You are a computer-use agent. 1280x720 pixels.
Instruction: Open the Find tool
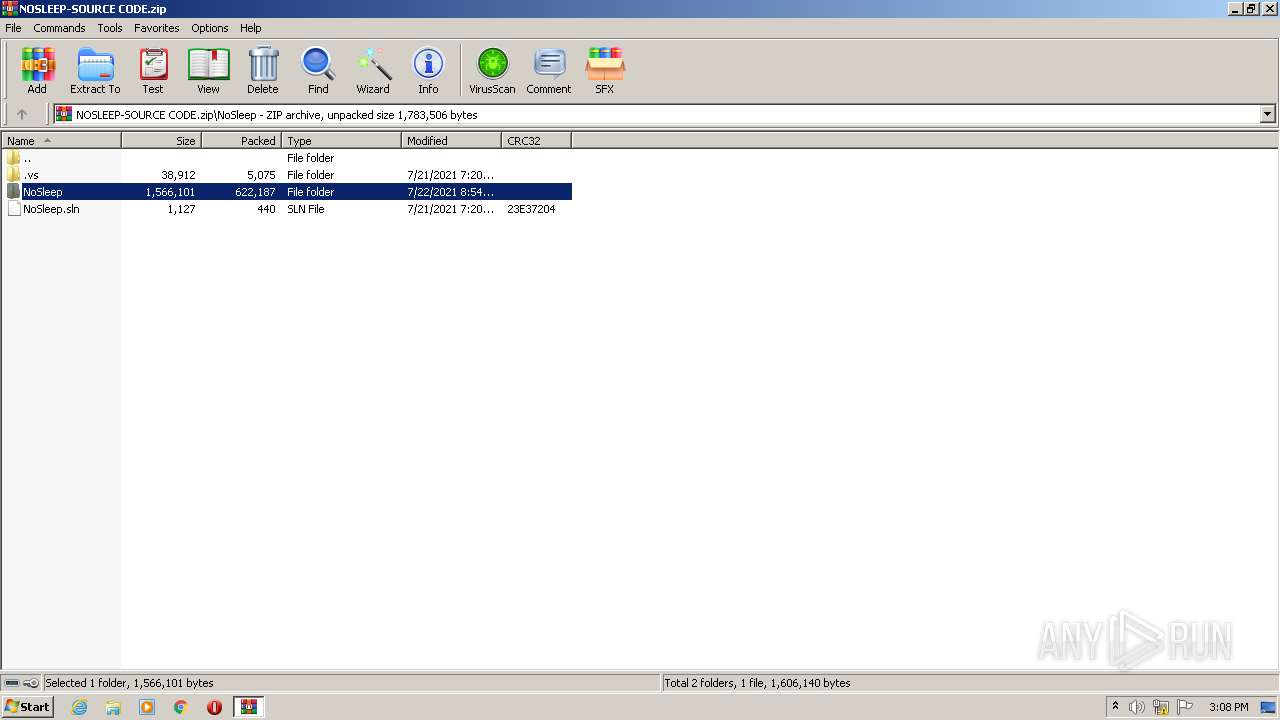click(318, 70)
